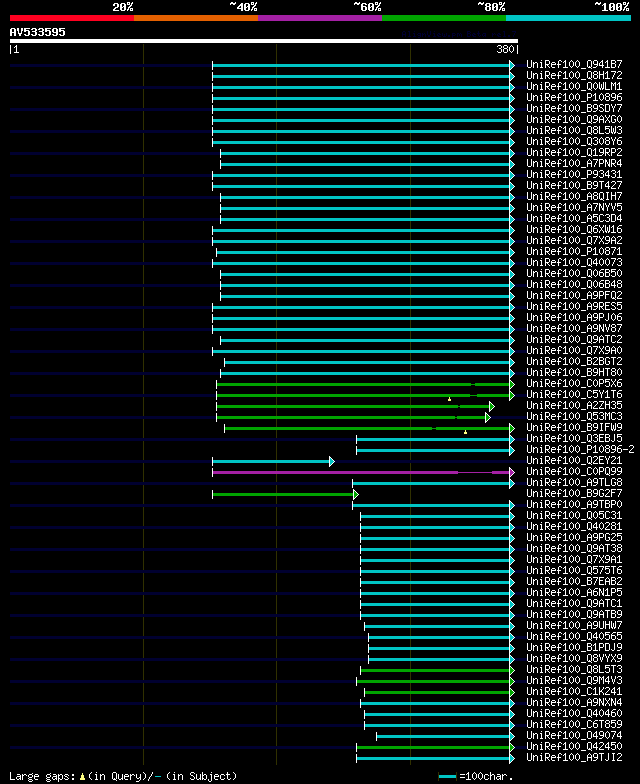
Task: Open the UniRef100_B9G2F7 label
Action: pos(574,494)
